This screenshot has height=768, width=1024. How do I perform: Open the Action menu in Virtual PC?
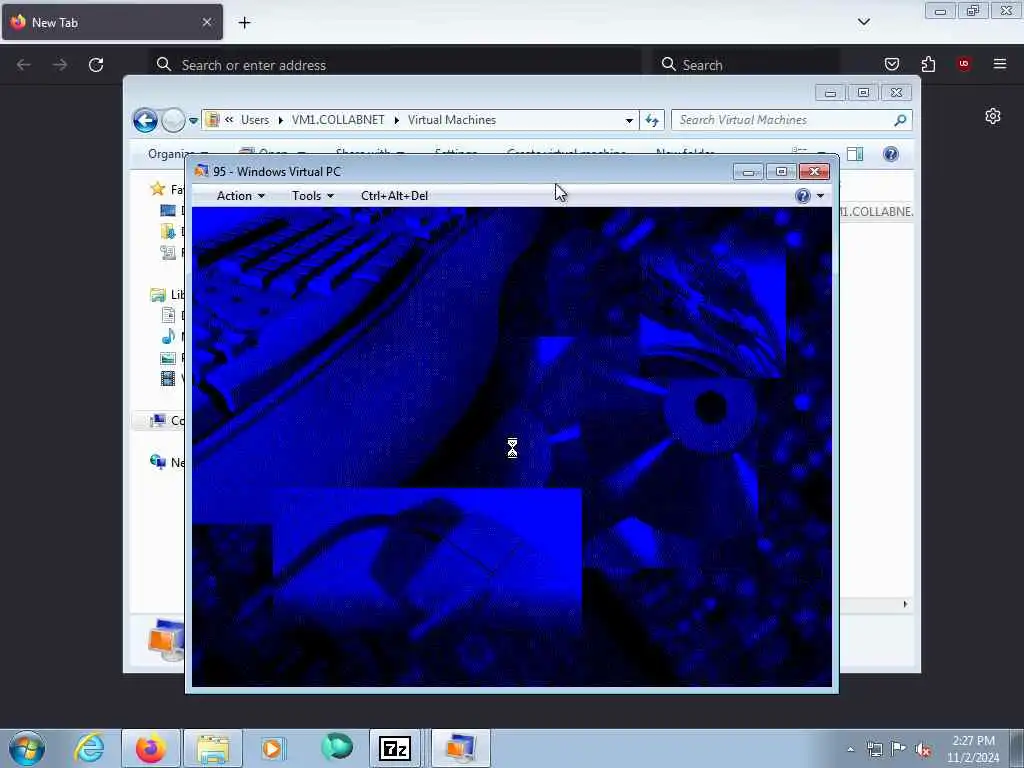coord(240,196)
